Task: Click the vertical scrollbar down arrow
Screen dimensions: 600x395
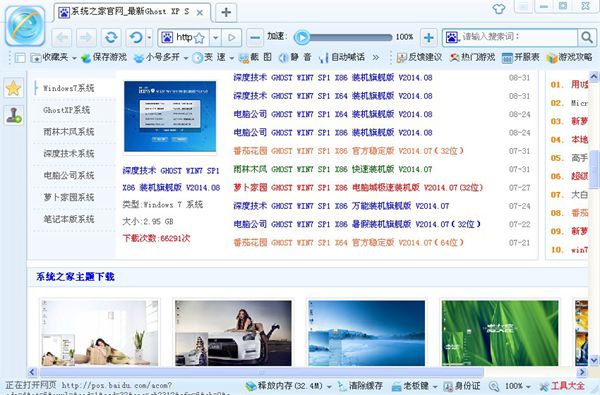Action: click(594, 360)
